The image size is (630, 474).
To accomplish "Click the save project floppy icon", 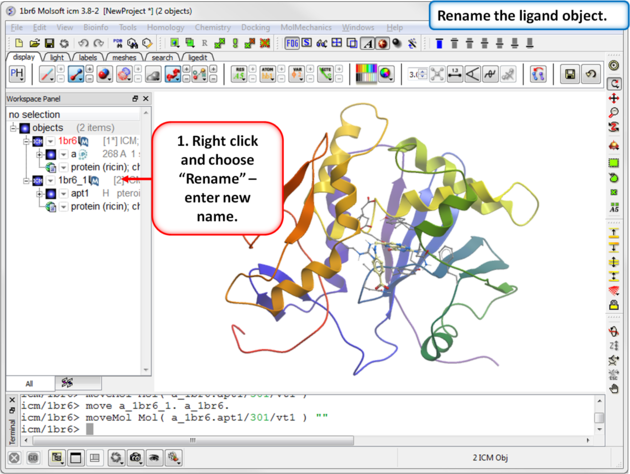I will (49, 44).
